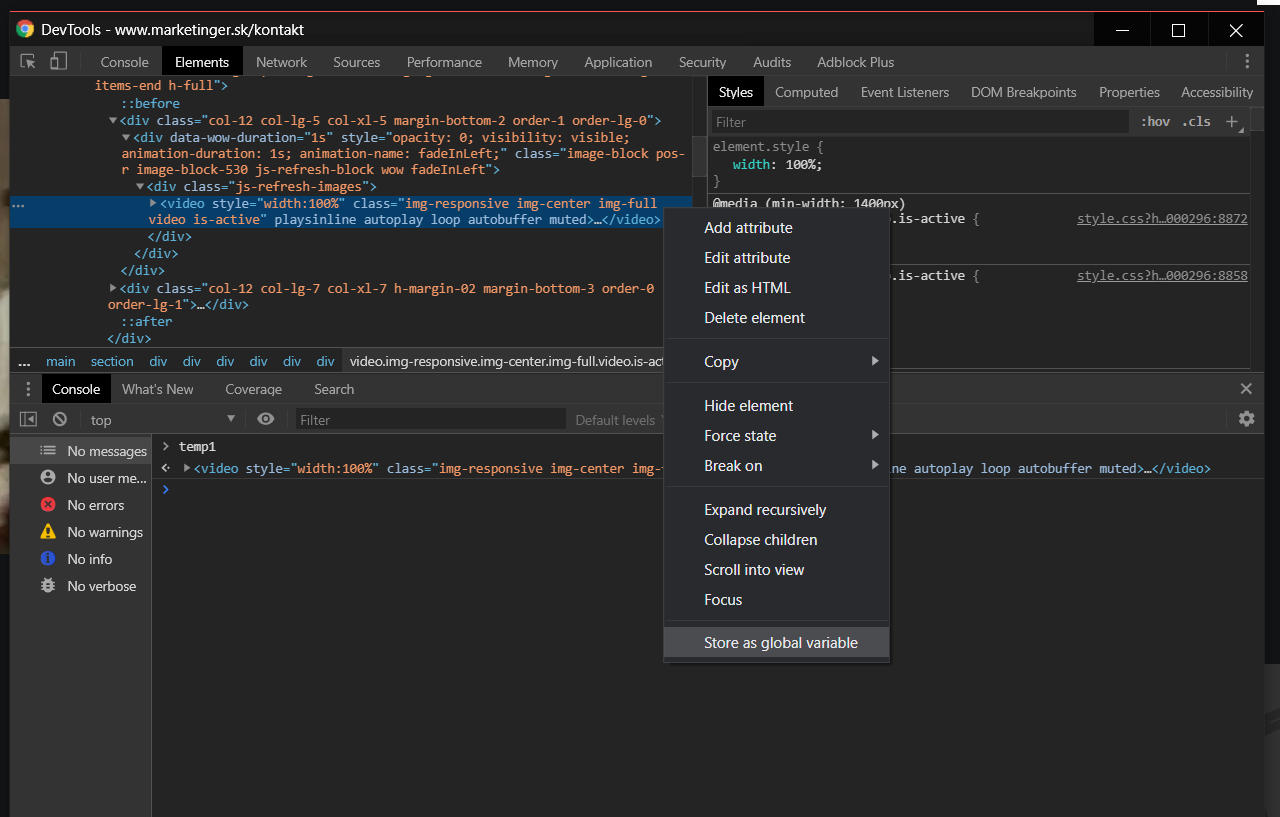Add a new style rule with the plus icon
Viewport: 1280px width, 817px height.
[1232, 121]
